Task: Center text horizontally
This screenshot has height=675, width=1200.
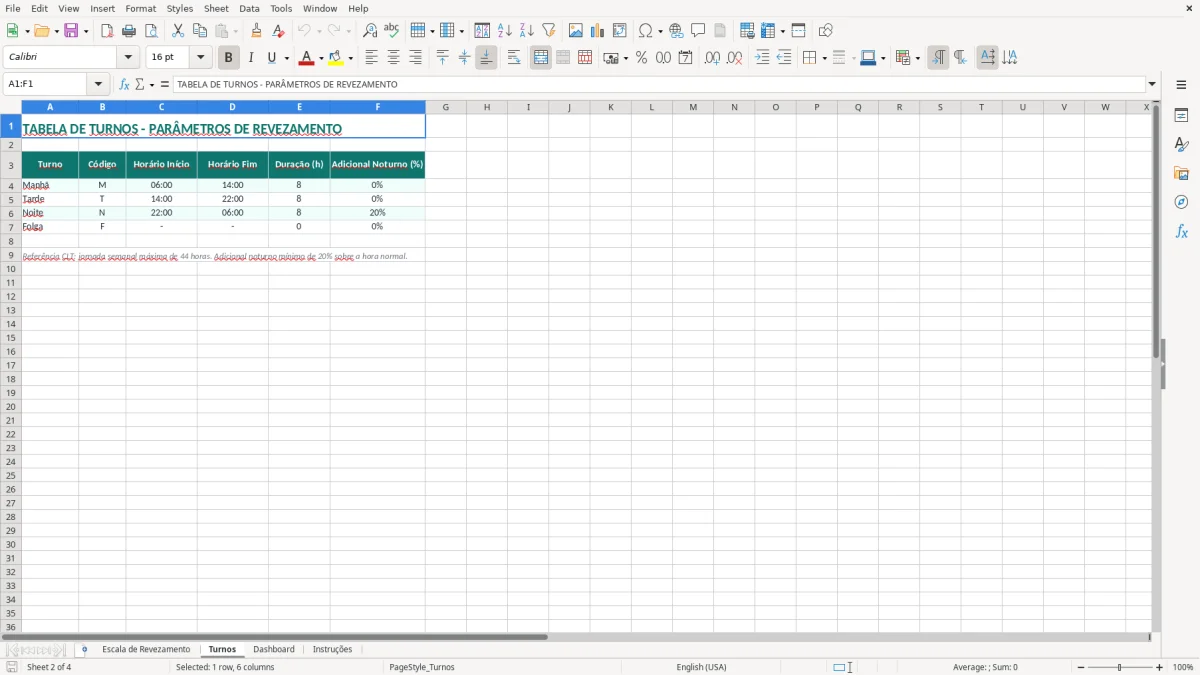Action: tap(394, 58)
